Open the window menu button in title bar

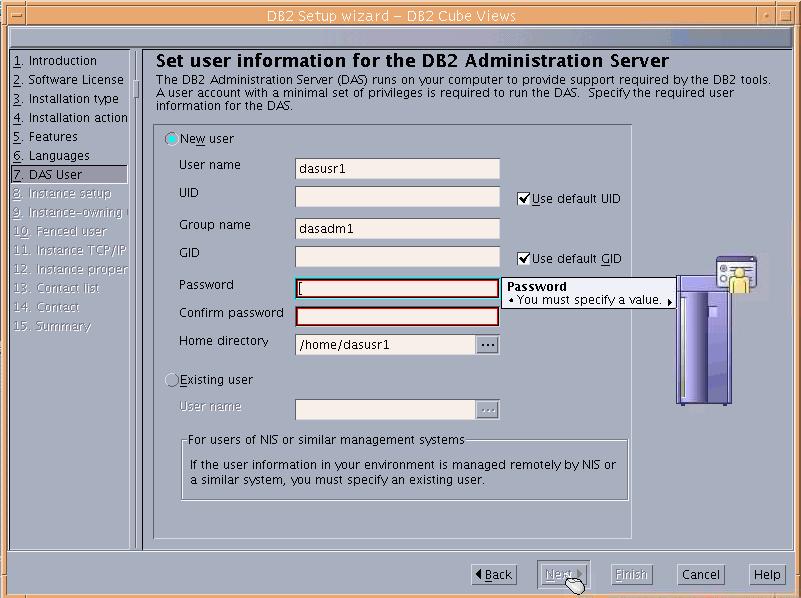(17, 16)
